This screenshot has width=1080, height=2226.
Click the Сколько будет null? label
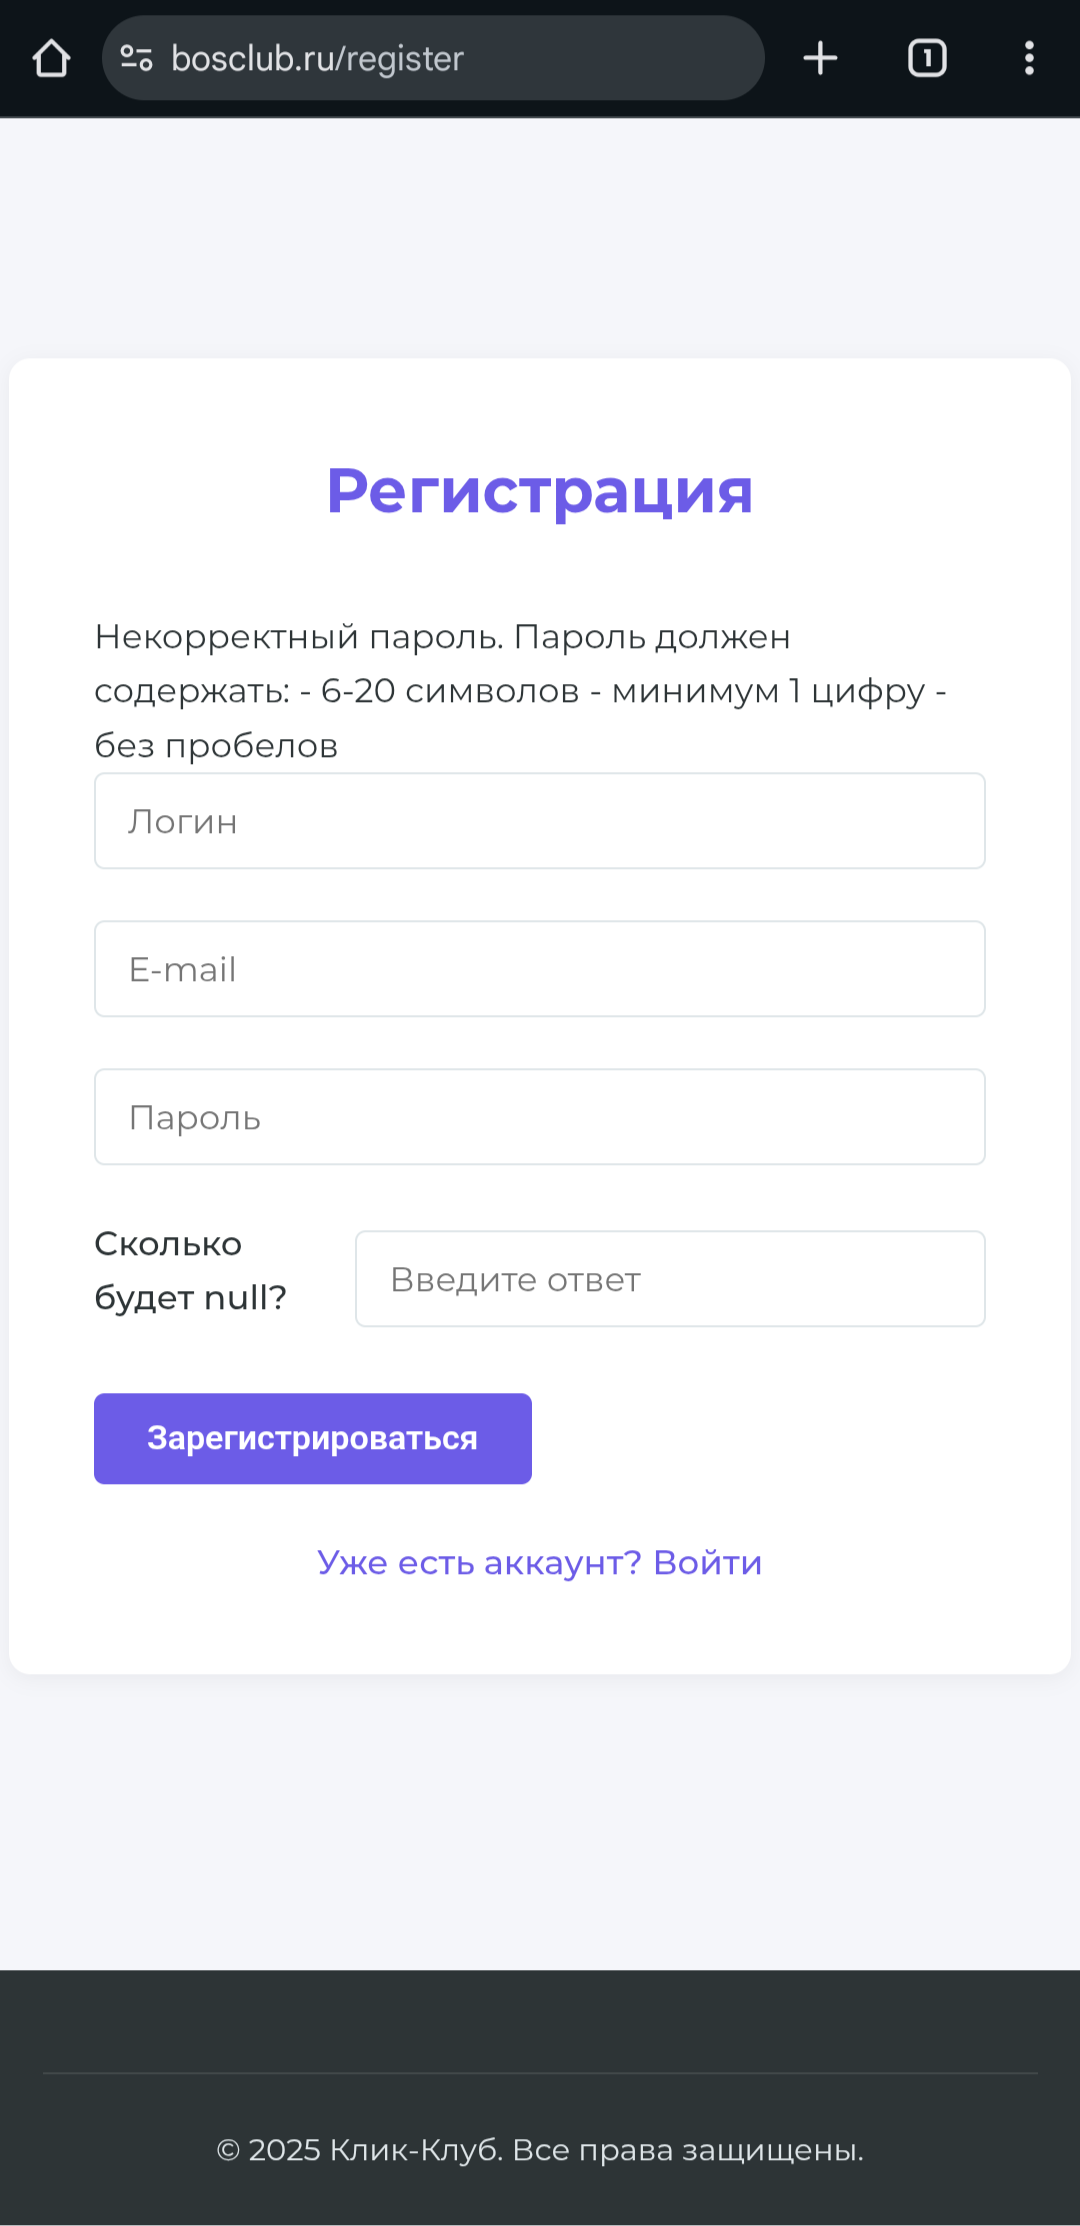point(190,1270)
